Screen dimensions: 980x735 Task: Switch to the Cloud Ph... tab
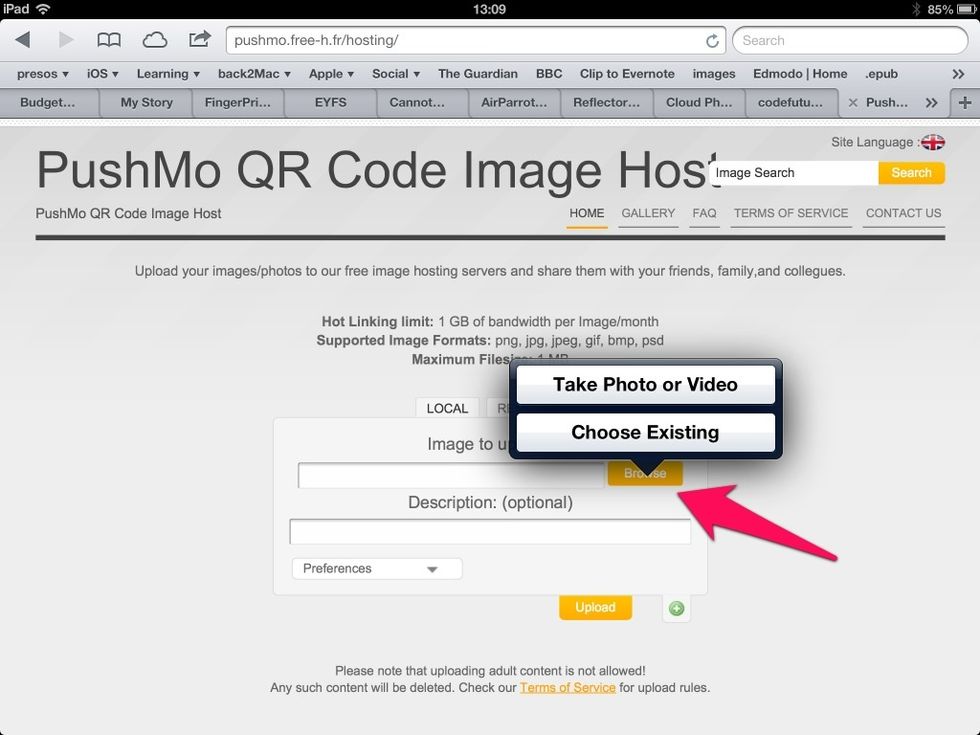pyautogui.click(x=699, y=102)
